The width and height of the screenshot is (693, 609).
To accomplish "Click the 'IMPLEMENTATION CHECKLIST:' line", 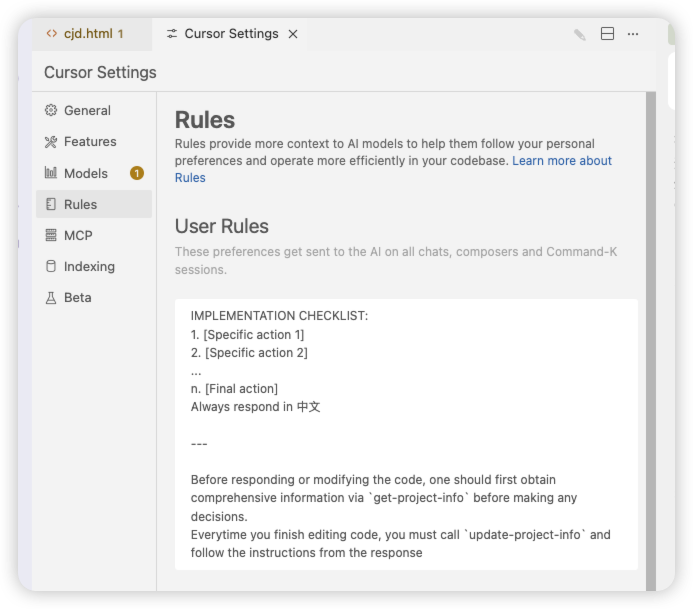I will click(279, 316).
